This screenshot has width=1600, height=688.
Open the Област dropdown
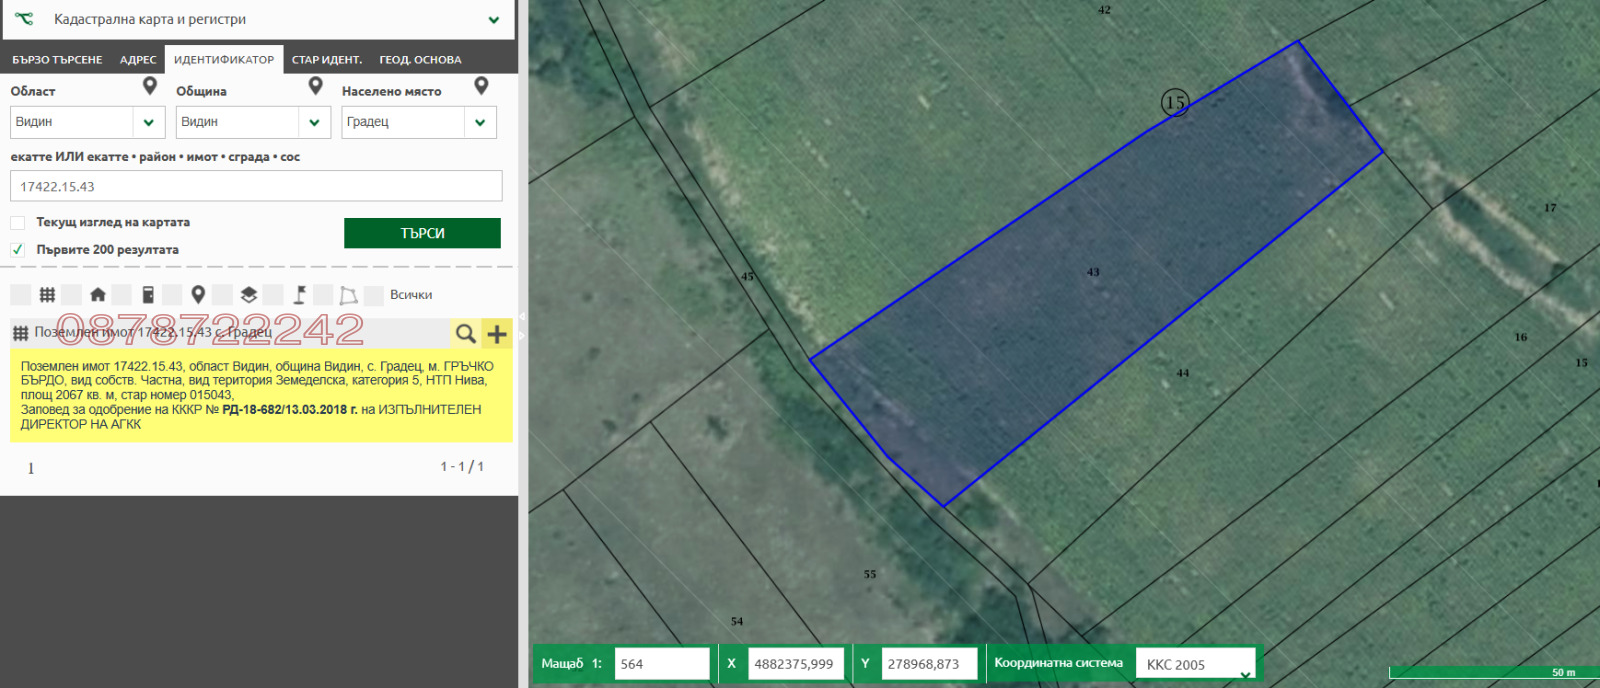148,122
